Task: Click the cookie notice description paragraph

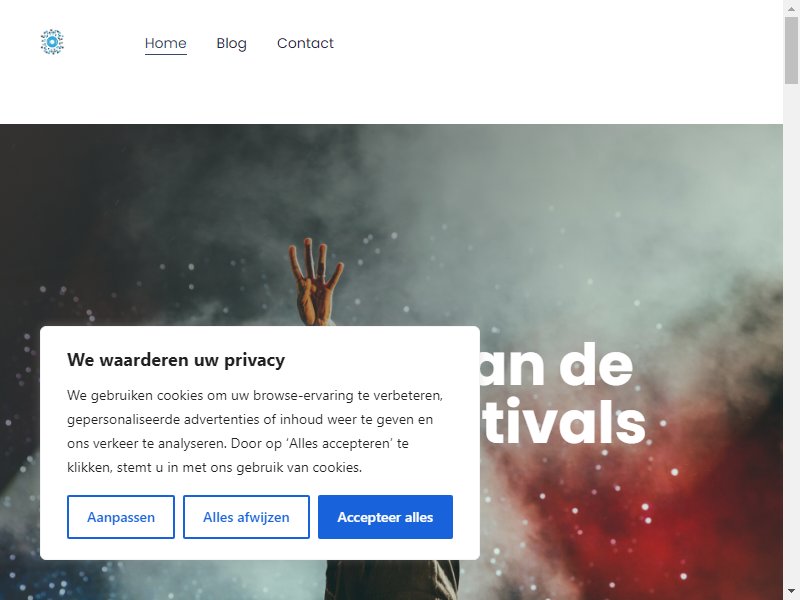Action: [255, 431]
